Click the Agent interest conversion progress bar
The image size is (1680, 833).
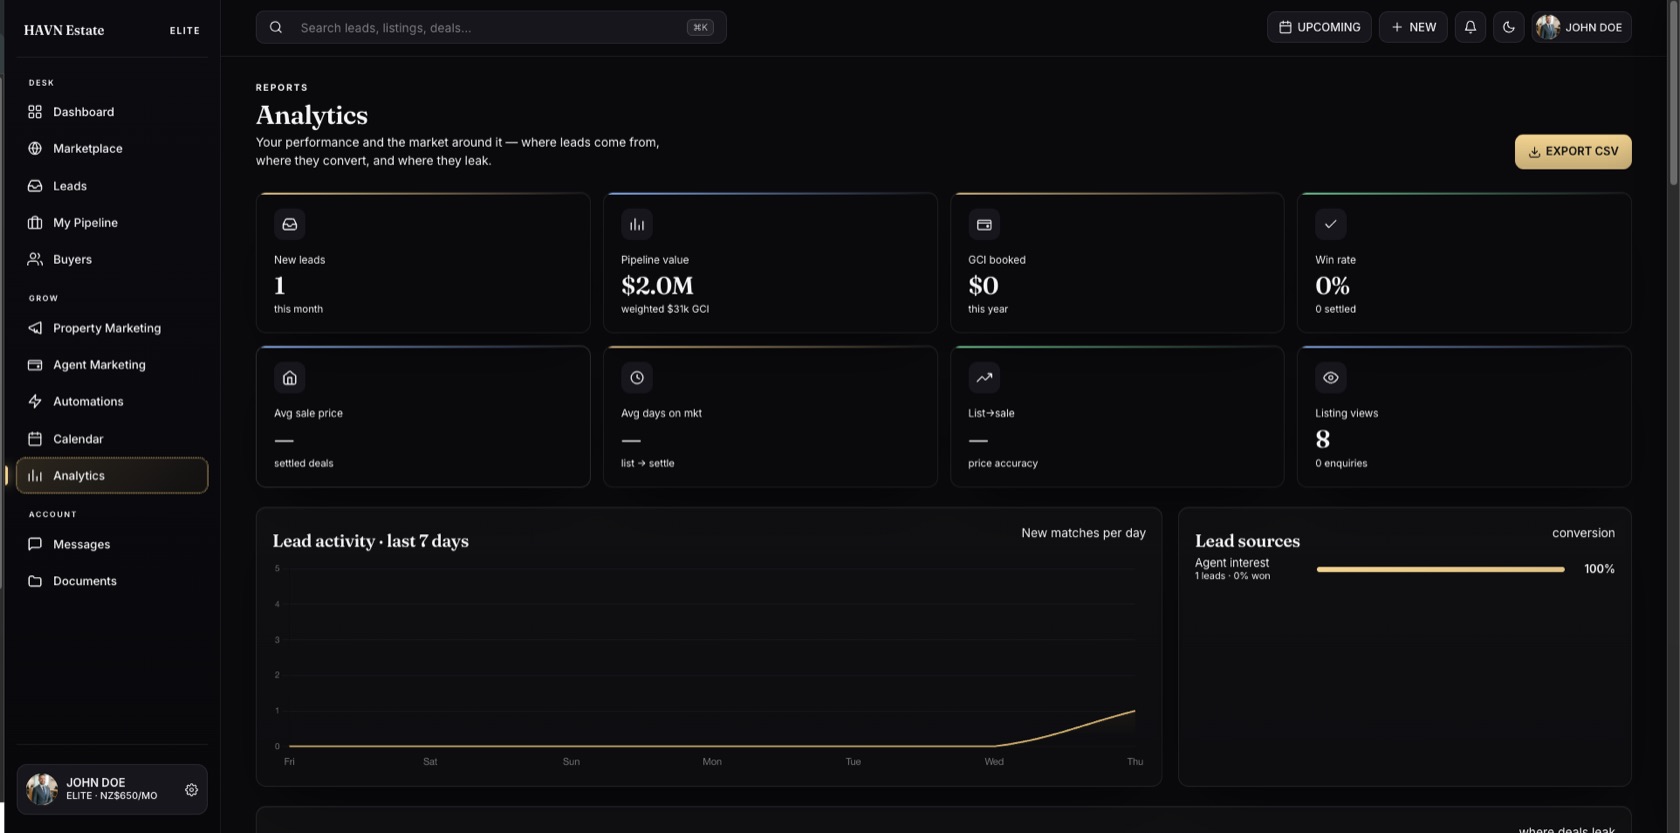(1441, 569)
